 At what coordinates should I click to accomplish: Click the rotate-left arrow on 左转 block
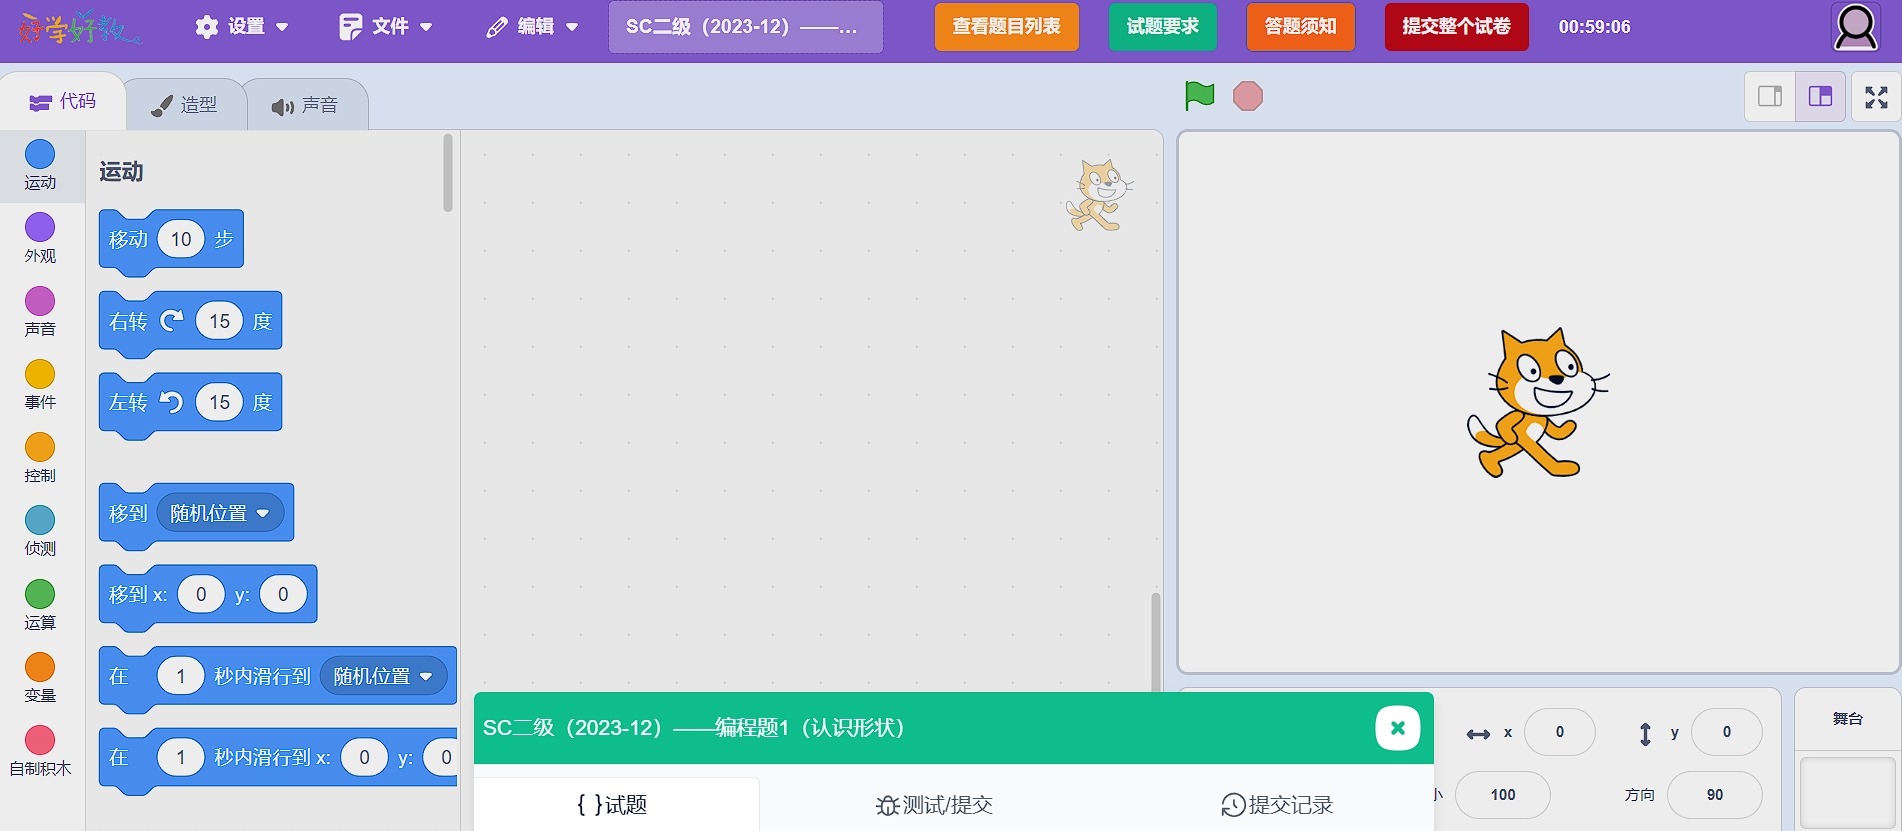[x=172, y=402]
